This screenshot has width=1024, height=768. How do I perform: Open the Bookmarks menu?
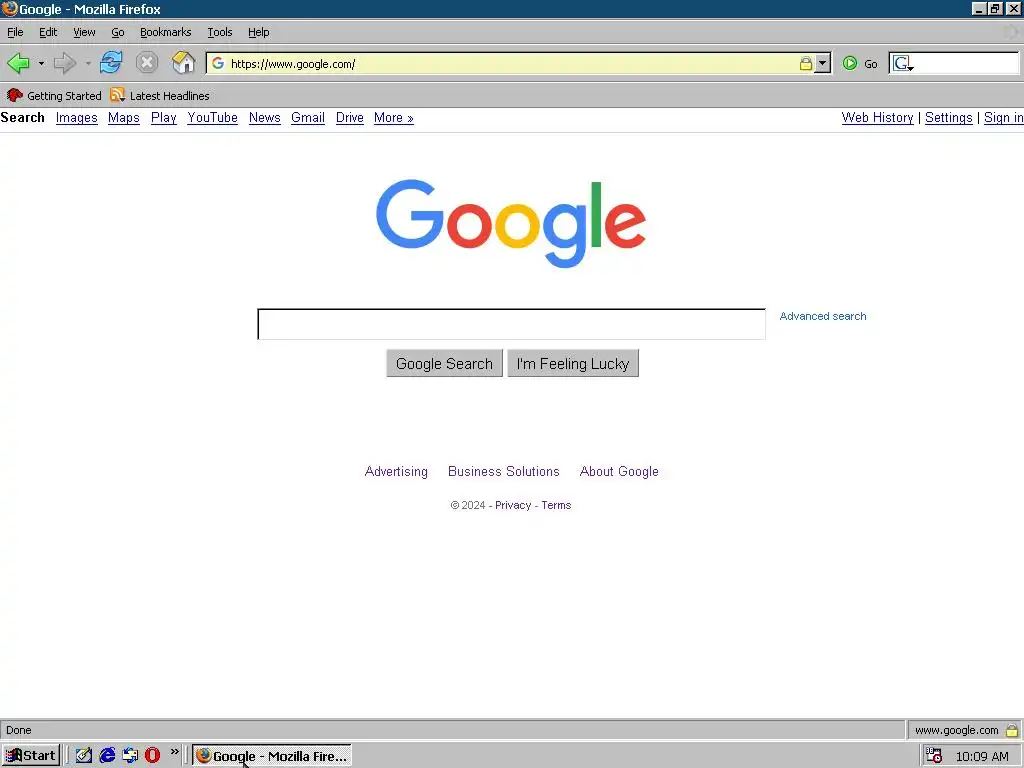pyautogui.click(x=165, y=32)
